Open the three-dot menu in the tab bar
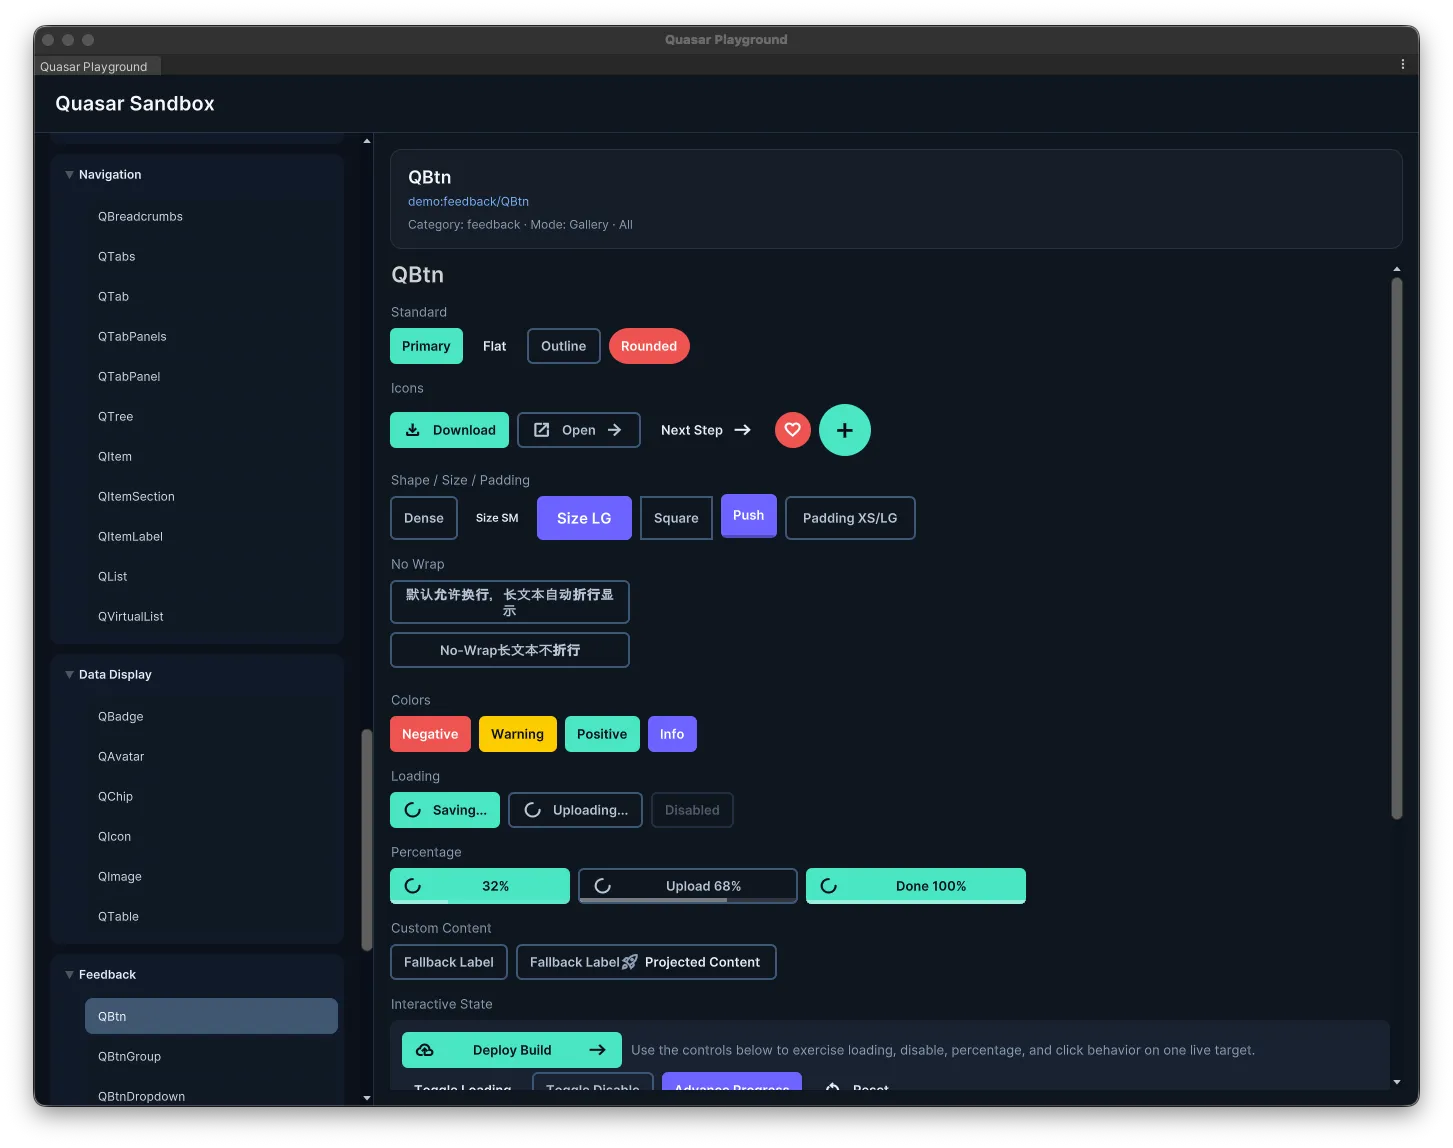Image resolution: width=1453 pixels, height=1148 pixels. 1403,65
